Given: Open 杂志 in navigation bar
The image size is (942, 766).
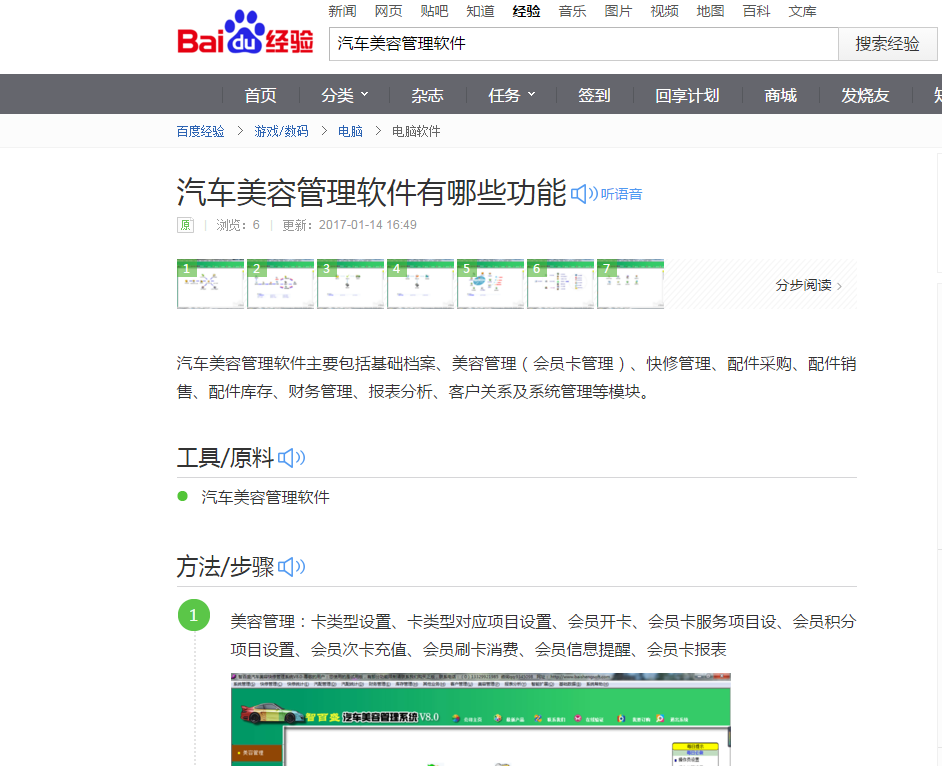Looking at the screenshot, I should coord(427,96).
